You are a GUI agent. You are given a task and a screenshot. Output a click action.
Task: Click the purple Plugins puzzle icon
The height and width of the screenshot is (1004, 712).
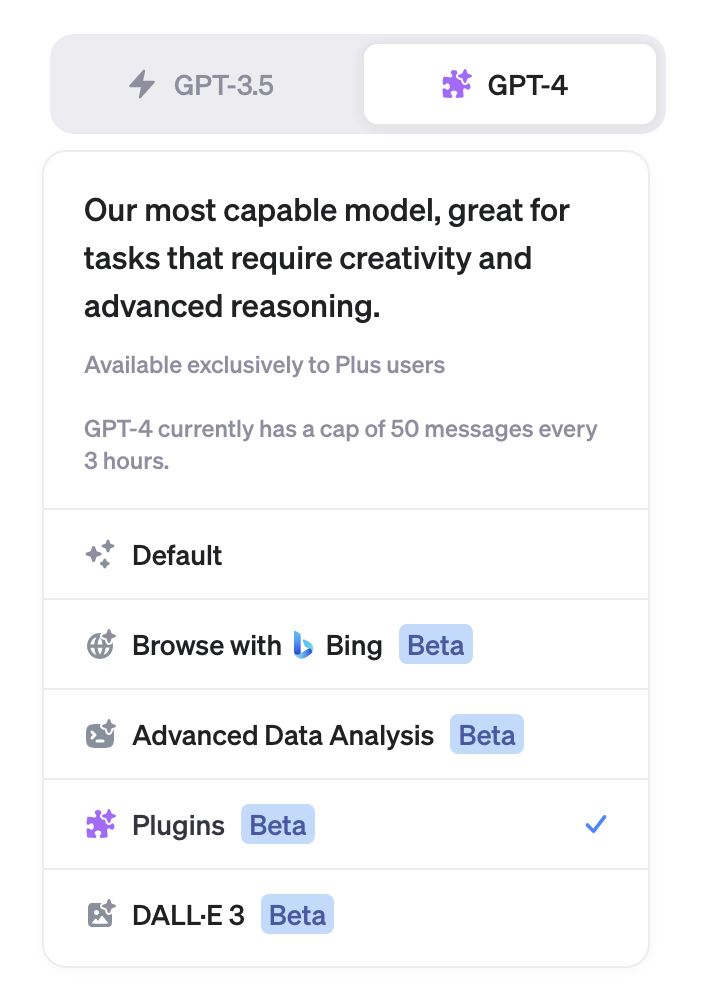(100, 825)
